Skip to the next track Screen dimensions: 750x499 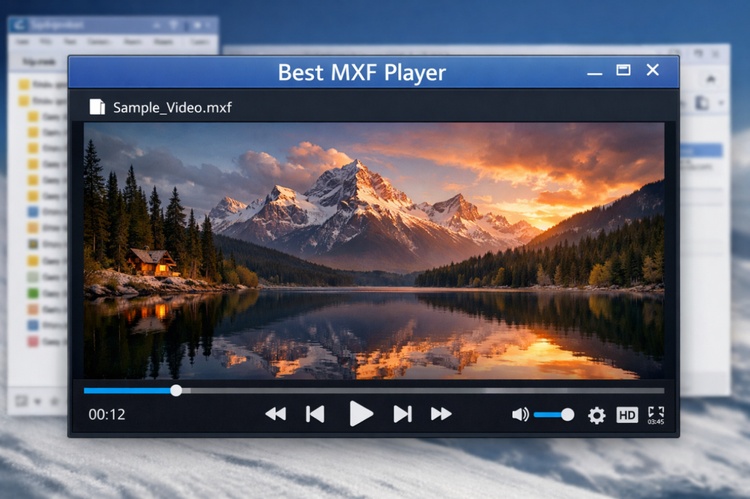pos(402,414)
